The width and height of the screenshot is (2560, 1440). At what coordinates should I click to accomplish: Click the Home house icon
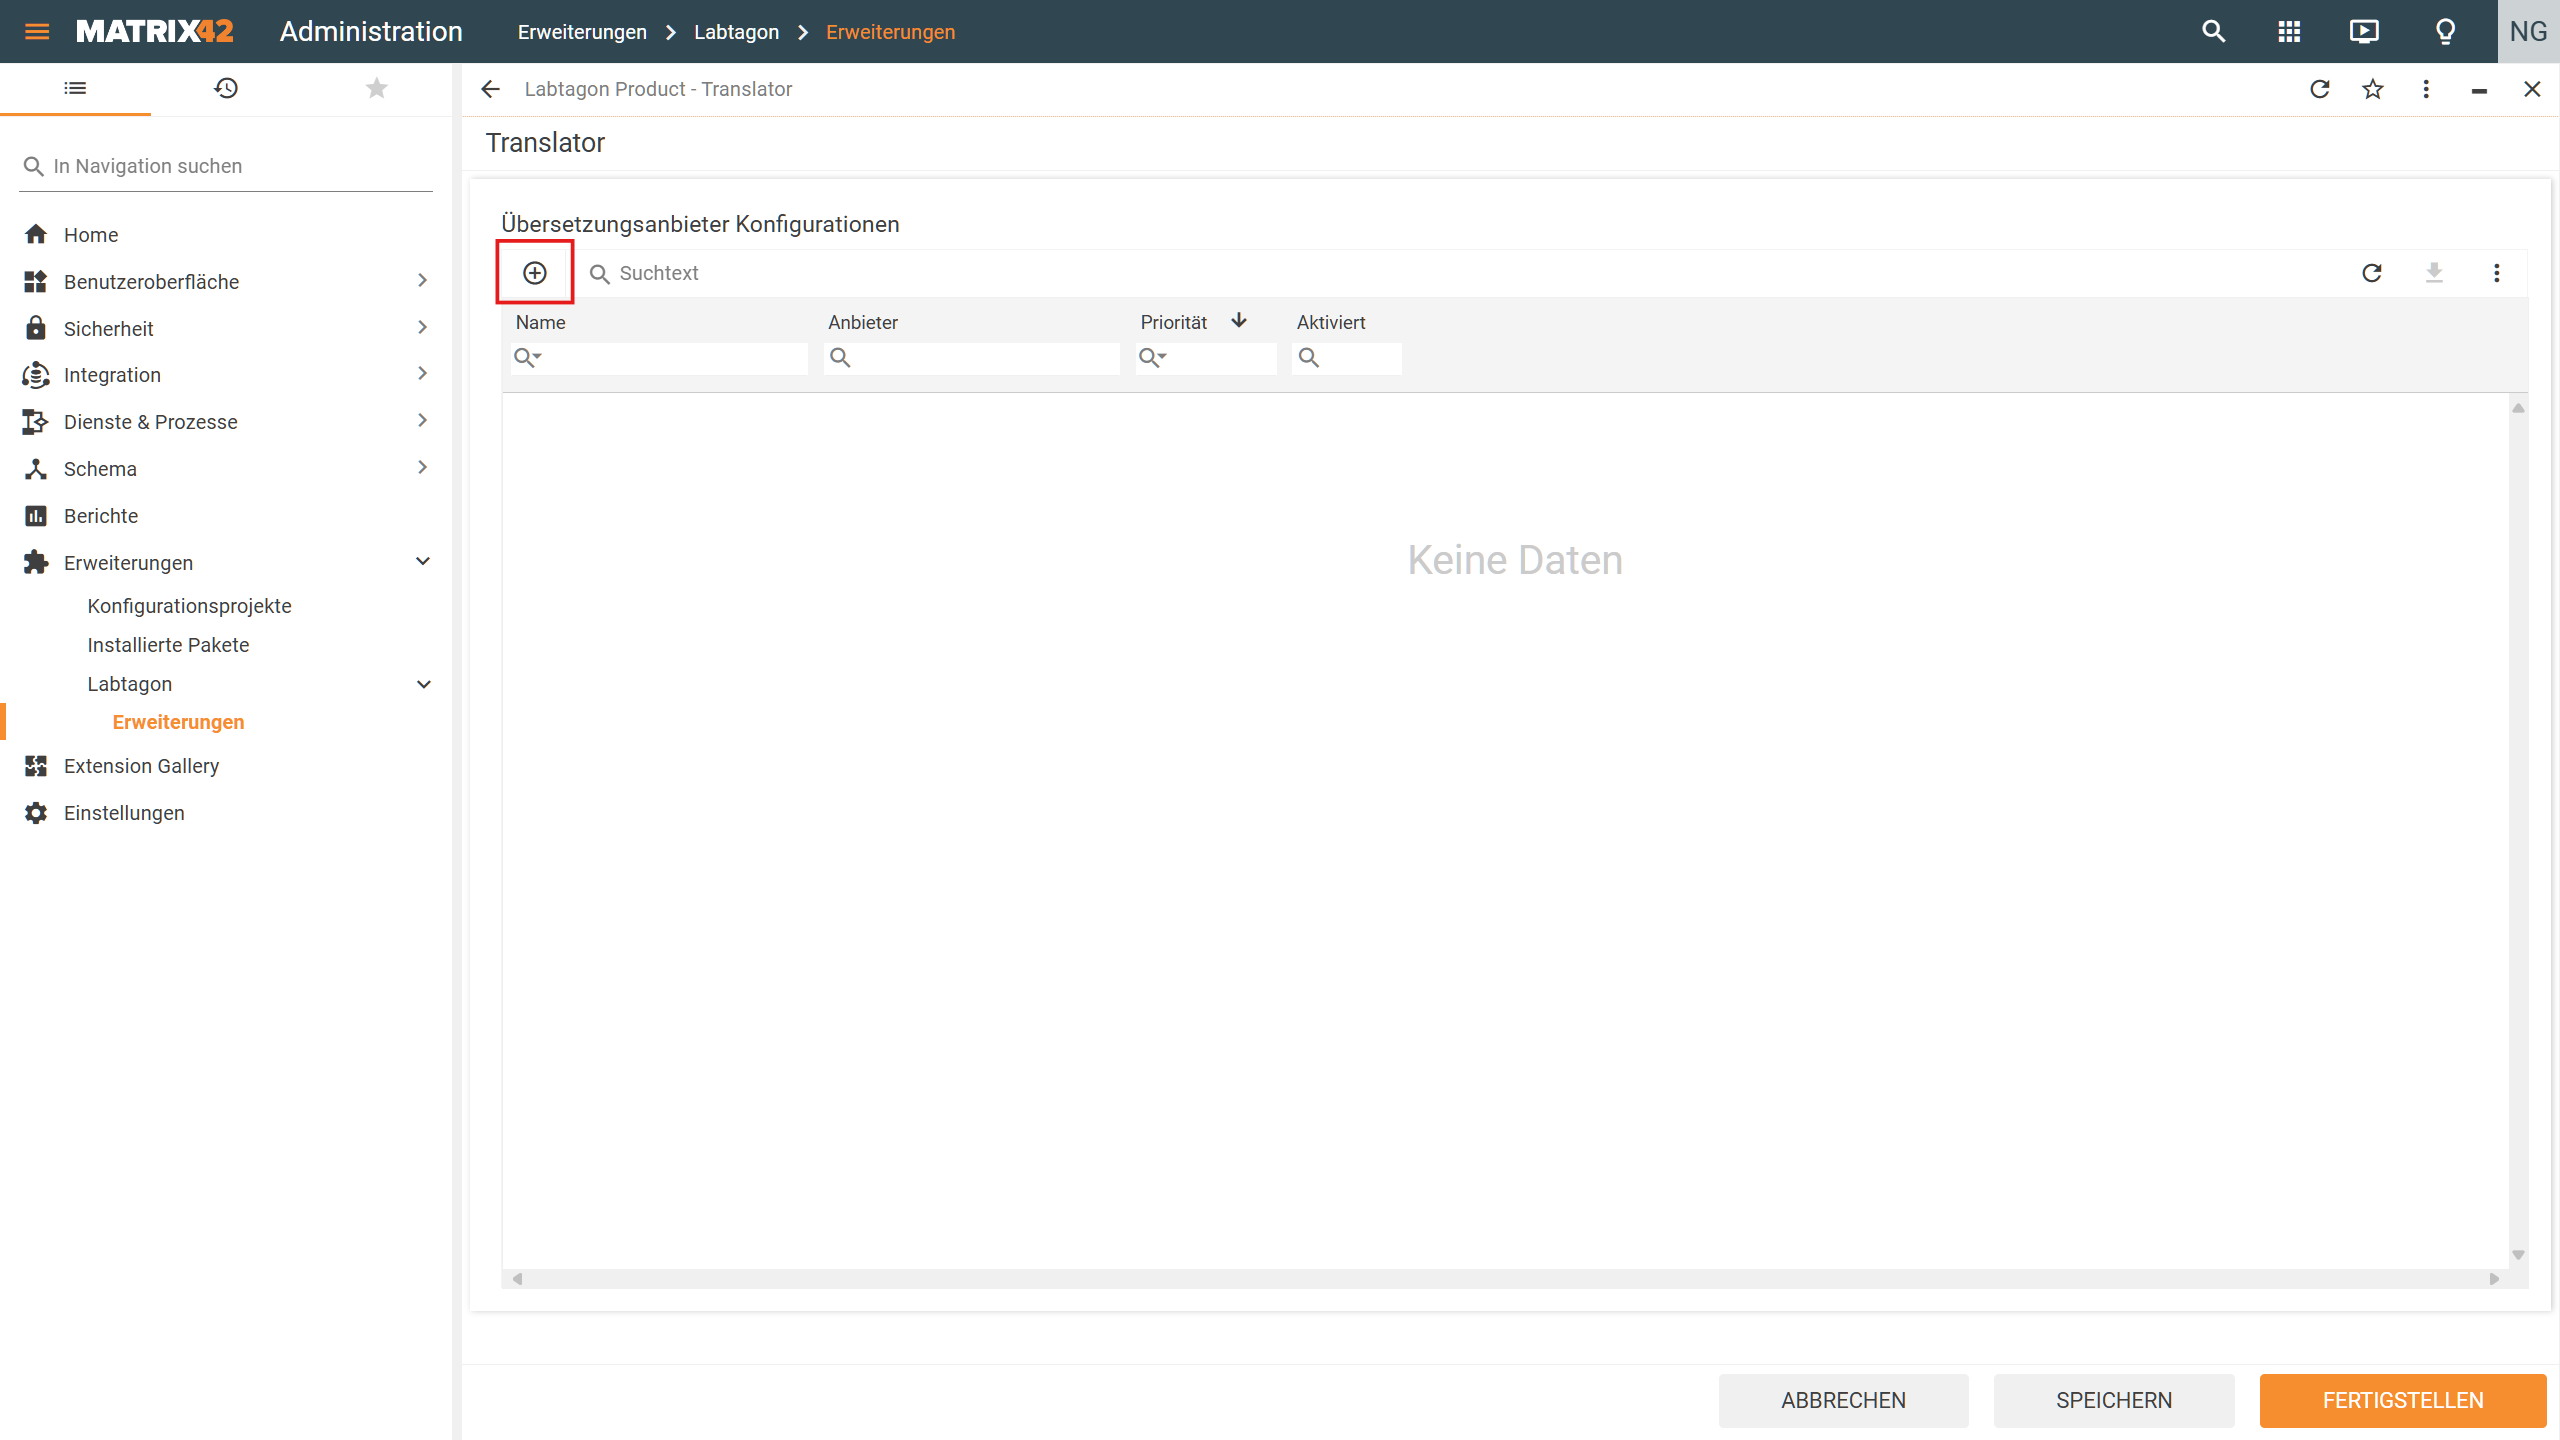[x=36, y=234]
